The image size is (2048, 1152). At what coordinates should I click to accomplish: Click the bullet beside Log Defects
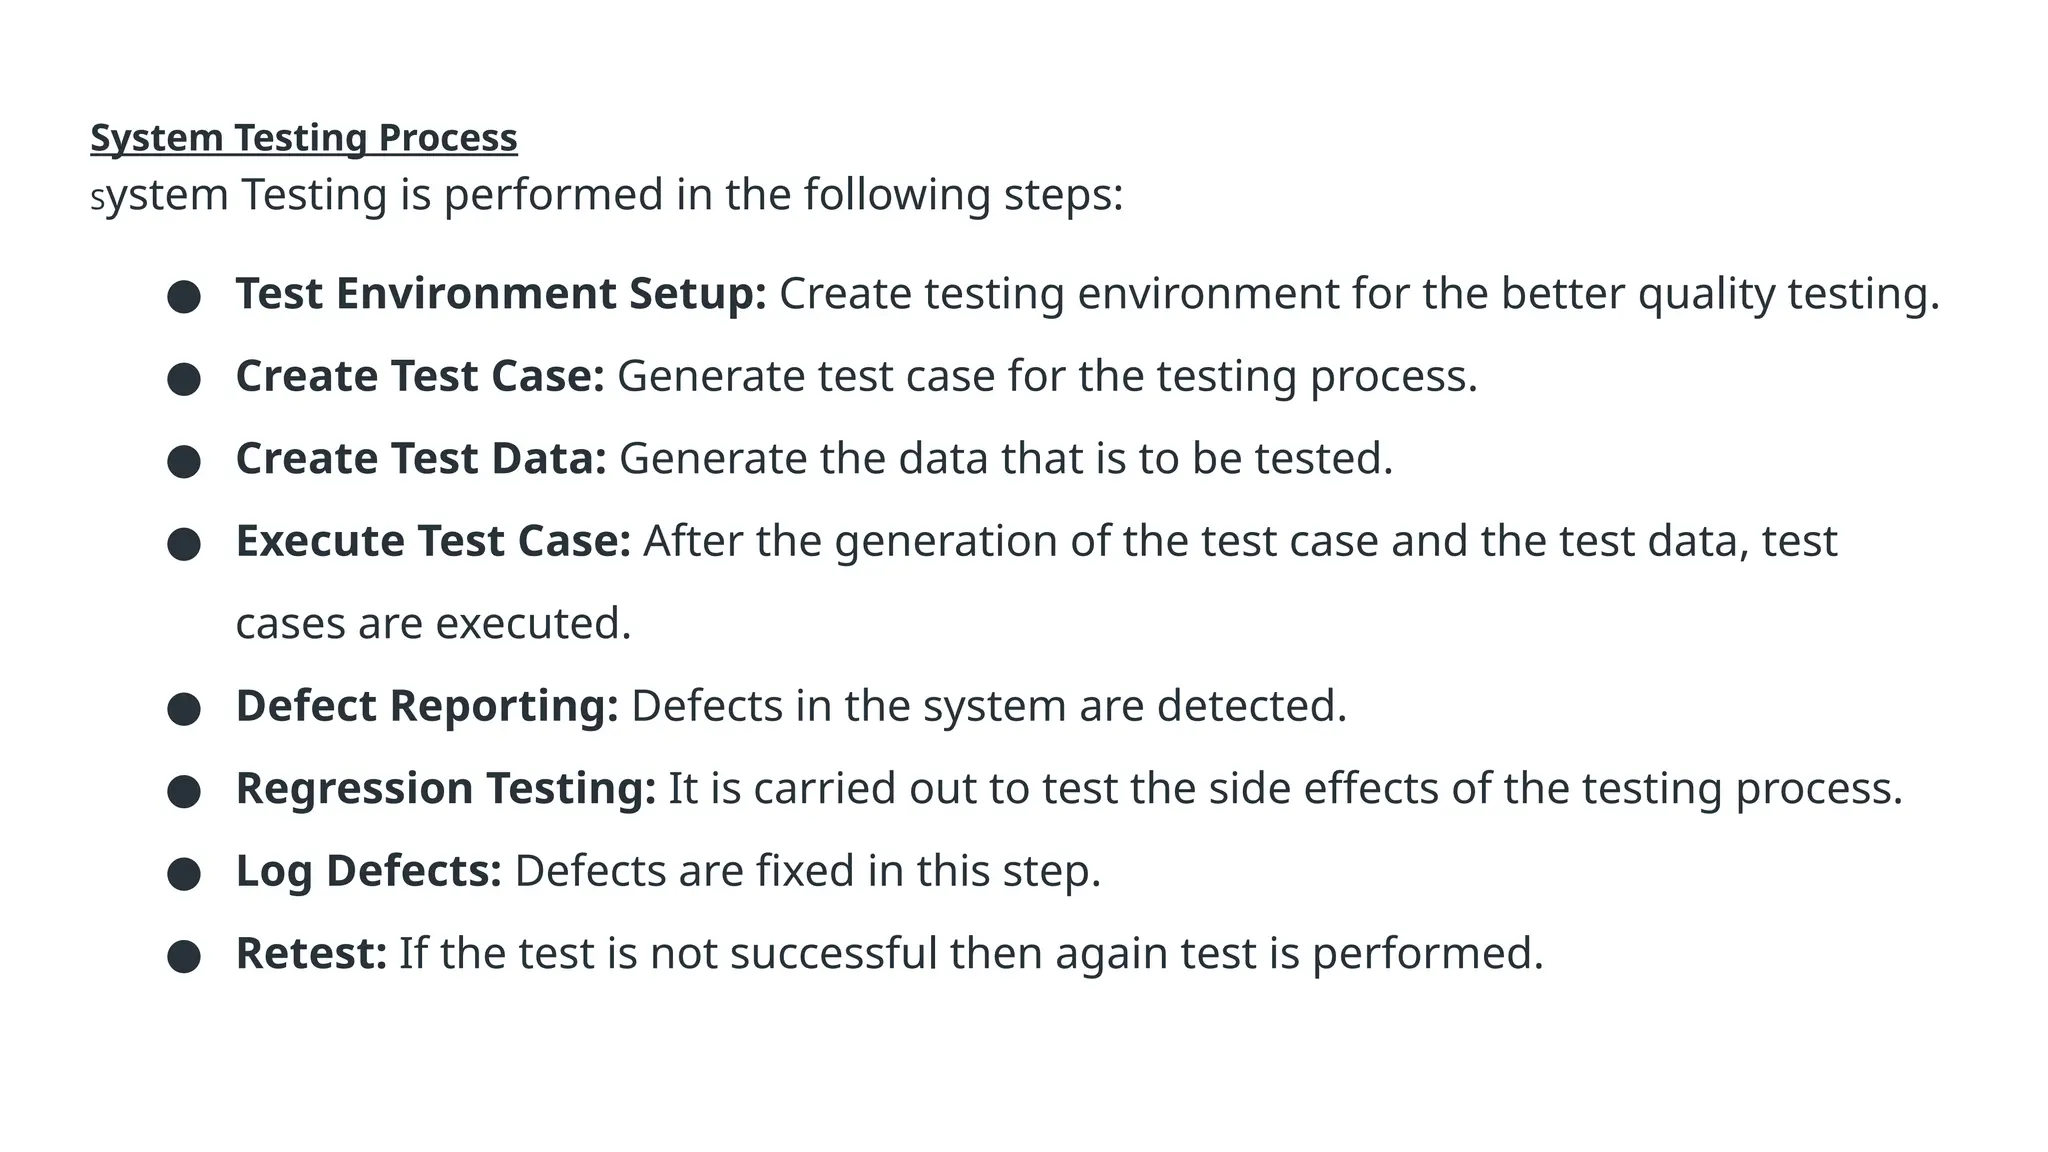pos(184,874)
